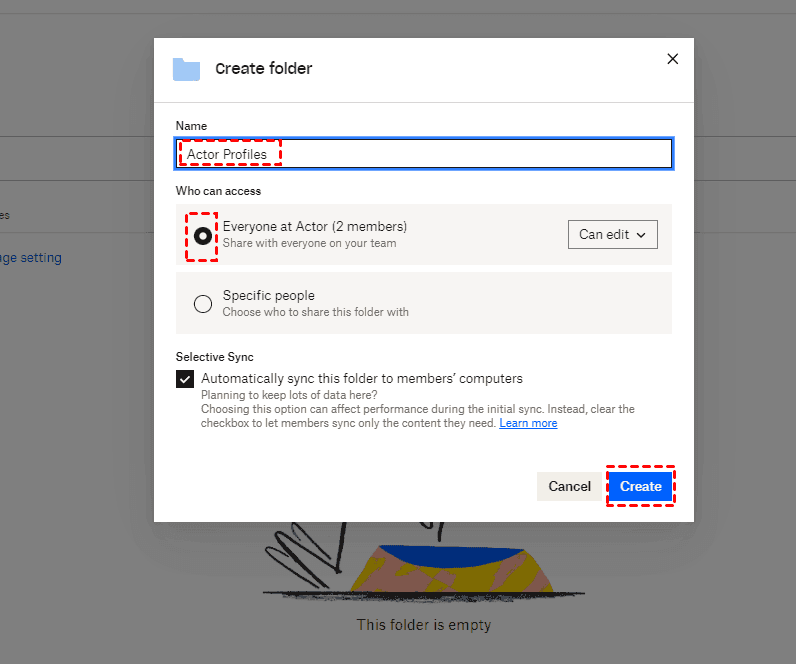Close the Create folder dialog
The image size is (796, 664).
point(672,59)
